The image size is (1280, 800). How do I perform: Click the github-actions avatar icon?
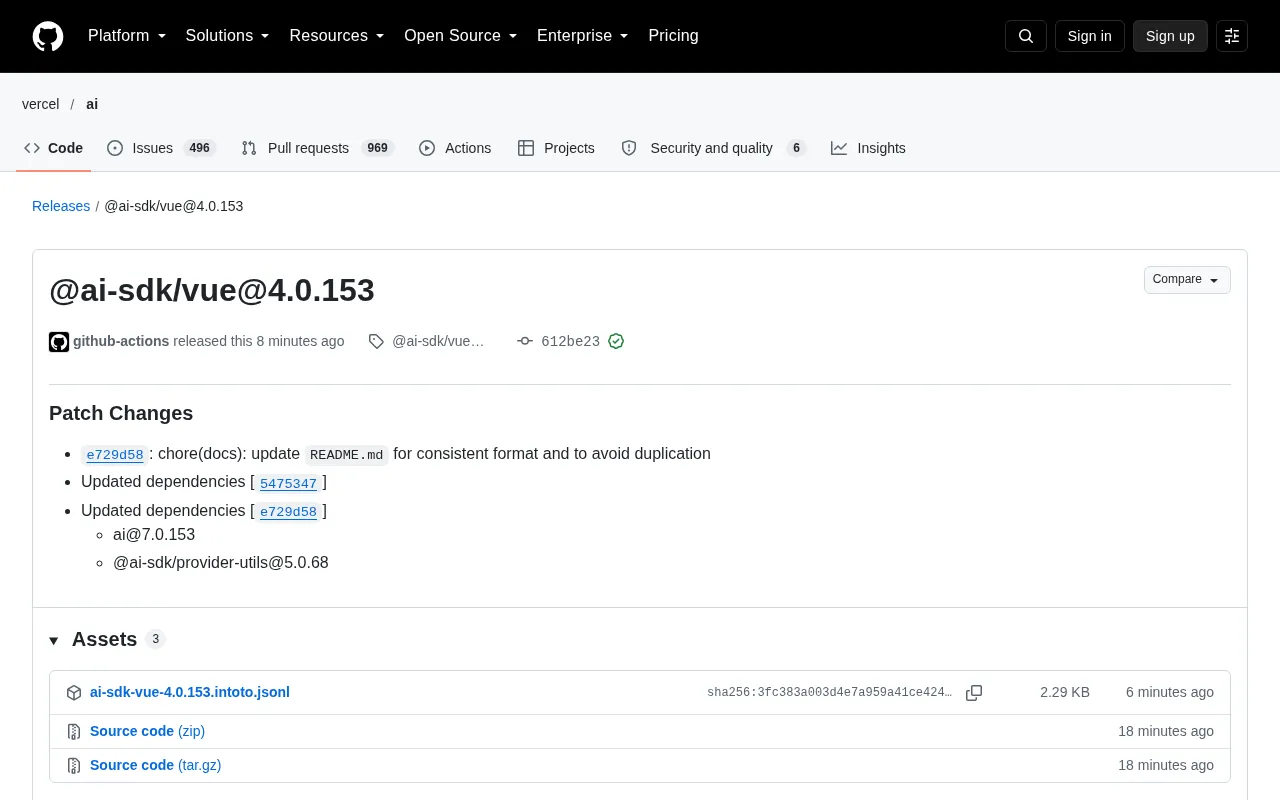59,342
